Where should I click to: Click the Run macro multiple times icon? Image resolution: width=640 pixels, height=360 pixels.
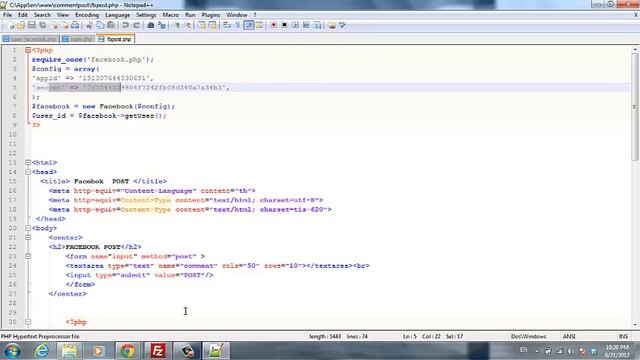306,25
